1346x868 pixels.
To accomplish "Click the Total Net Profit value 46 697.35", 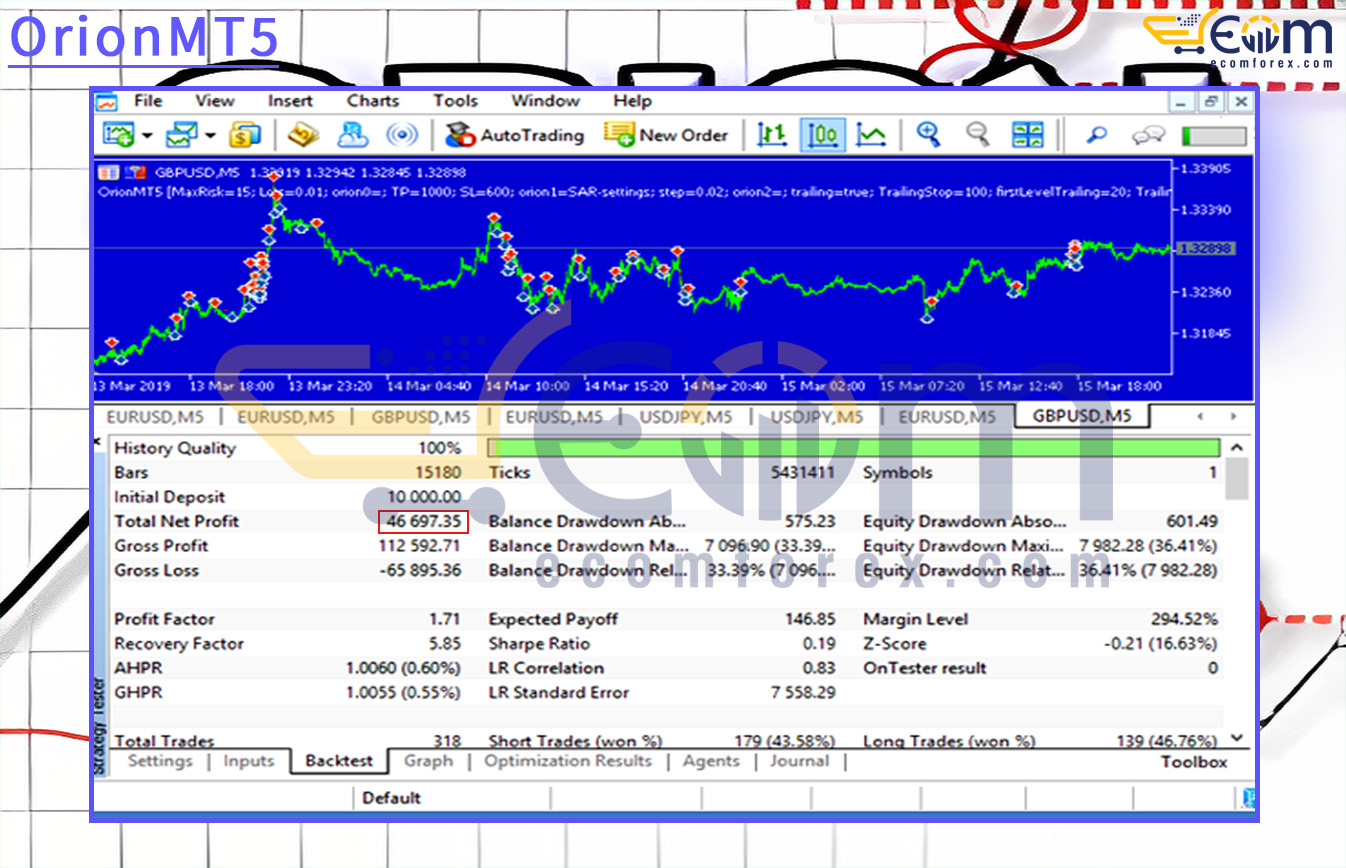I will click(423, 521).
